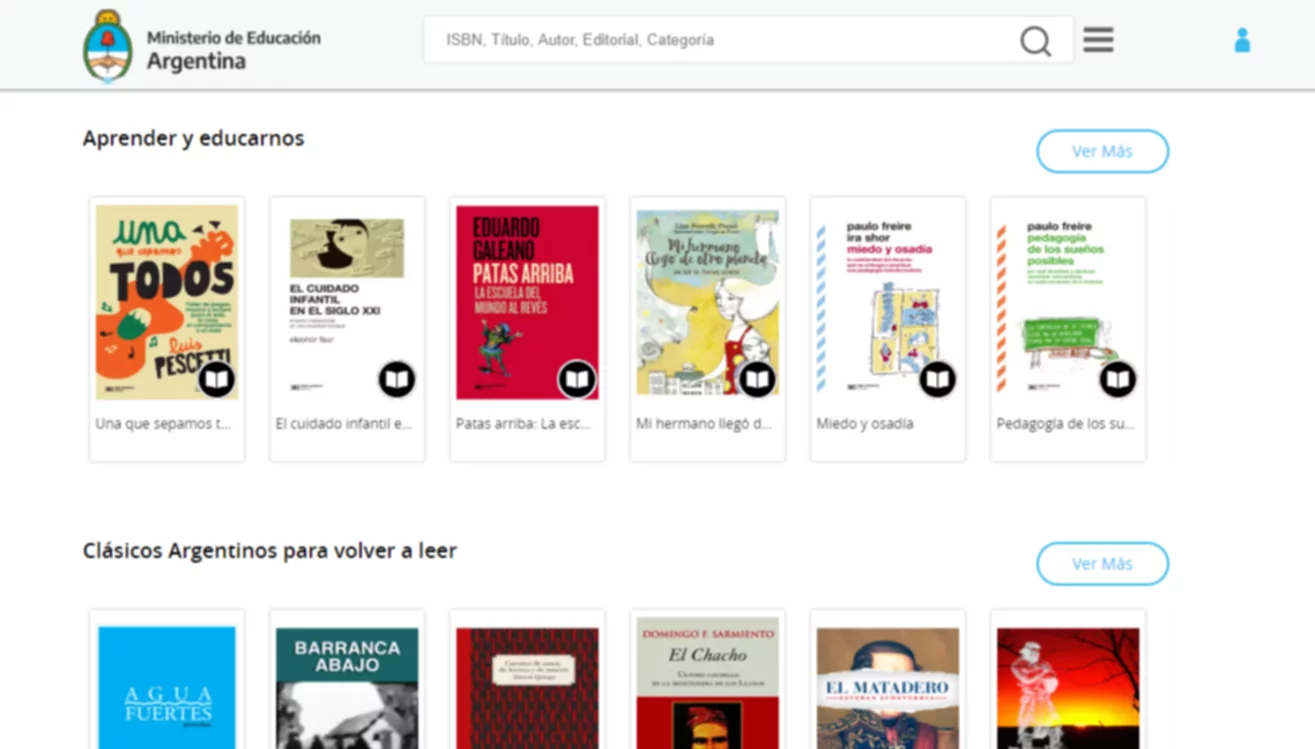Open the blue user account icon
The image size is (1315, 749).
(x=1242, y=40)
